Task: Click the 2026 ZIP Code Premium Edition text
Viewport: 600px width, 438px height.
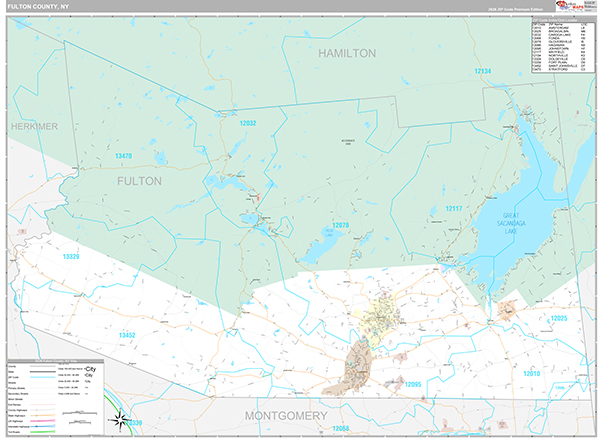Action: click(515, 9)
